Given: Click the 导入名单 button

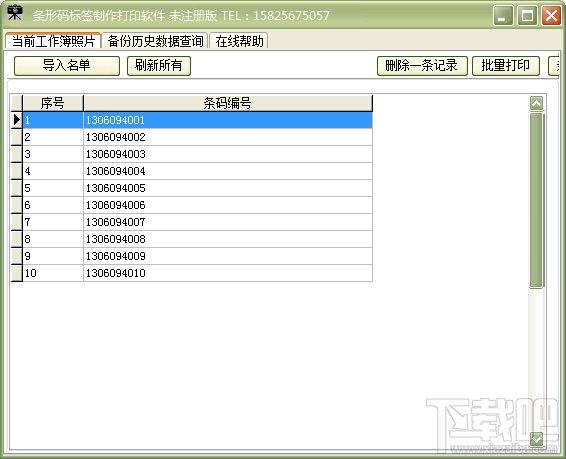Looking at the screenshot, I should coord(67,66).
